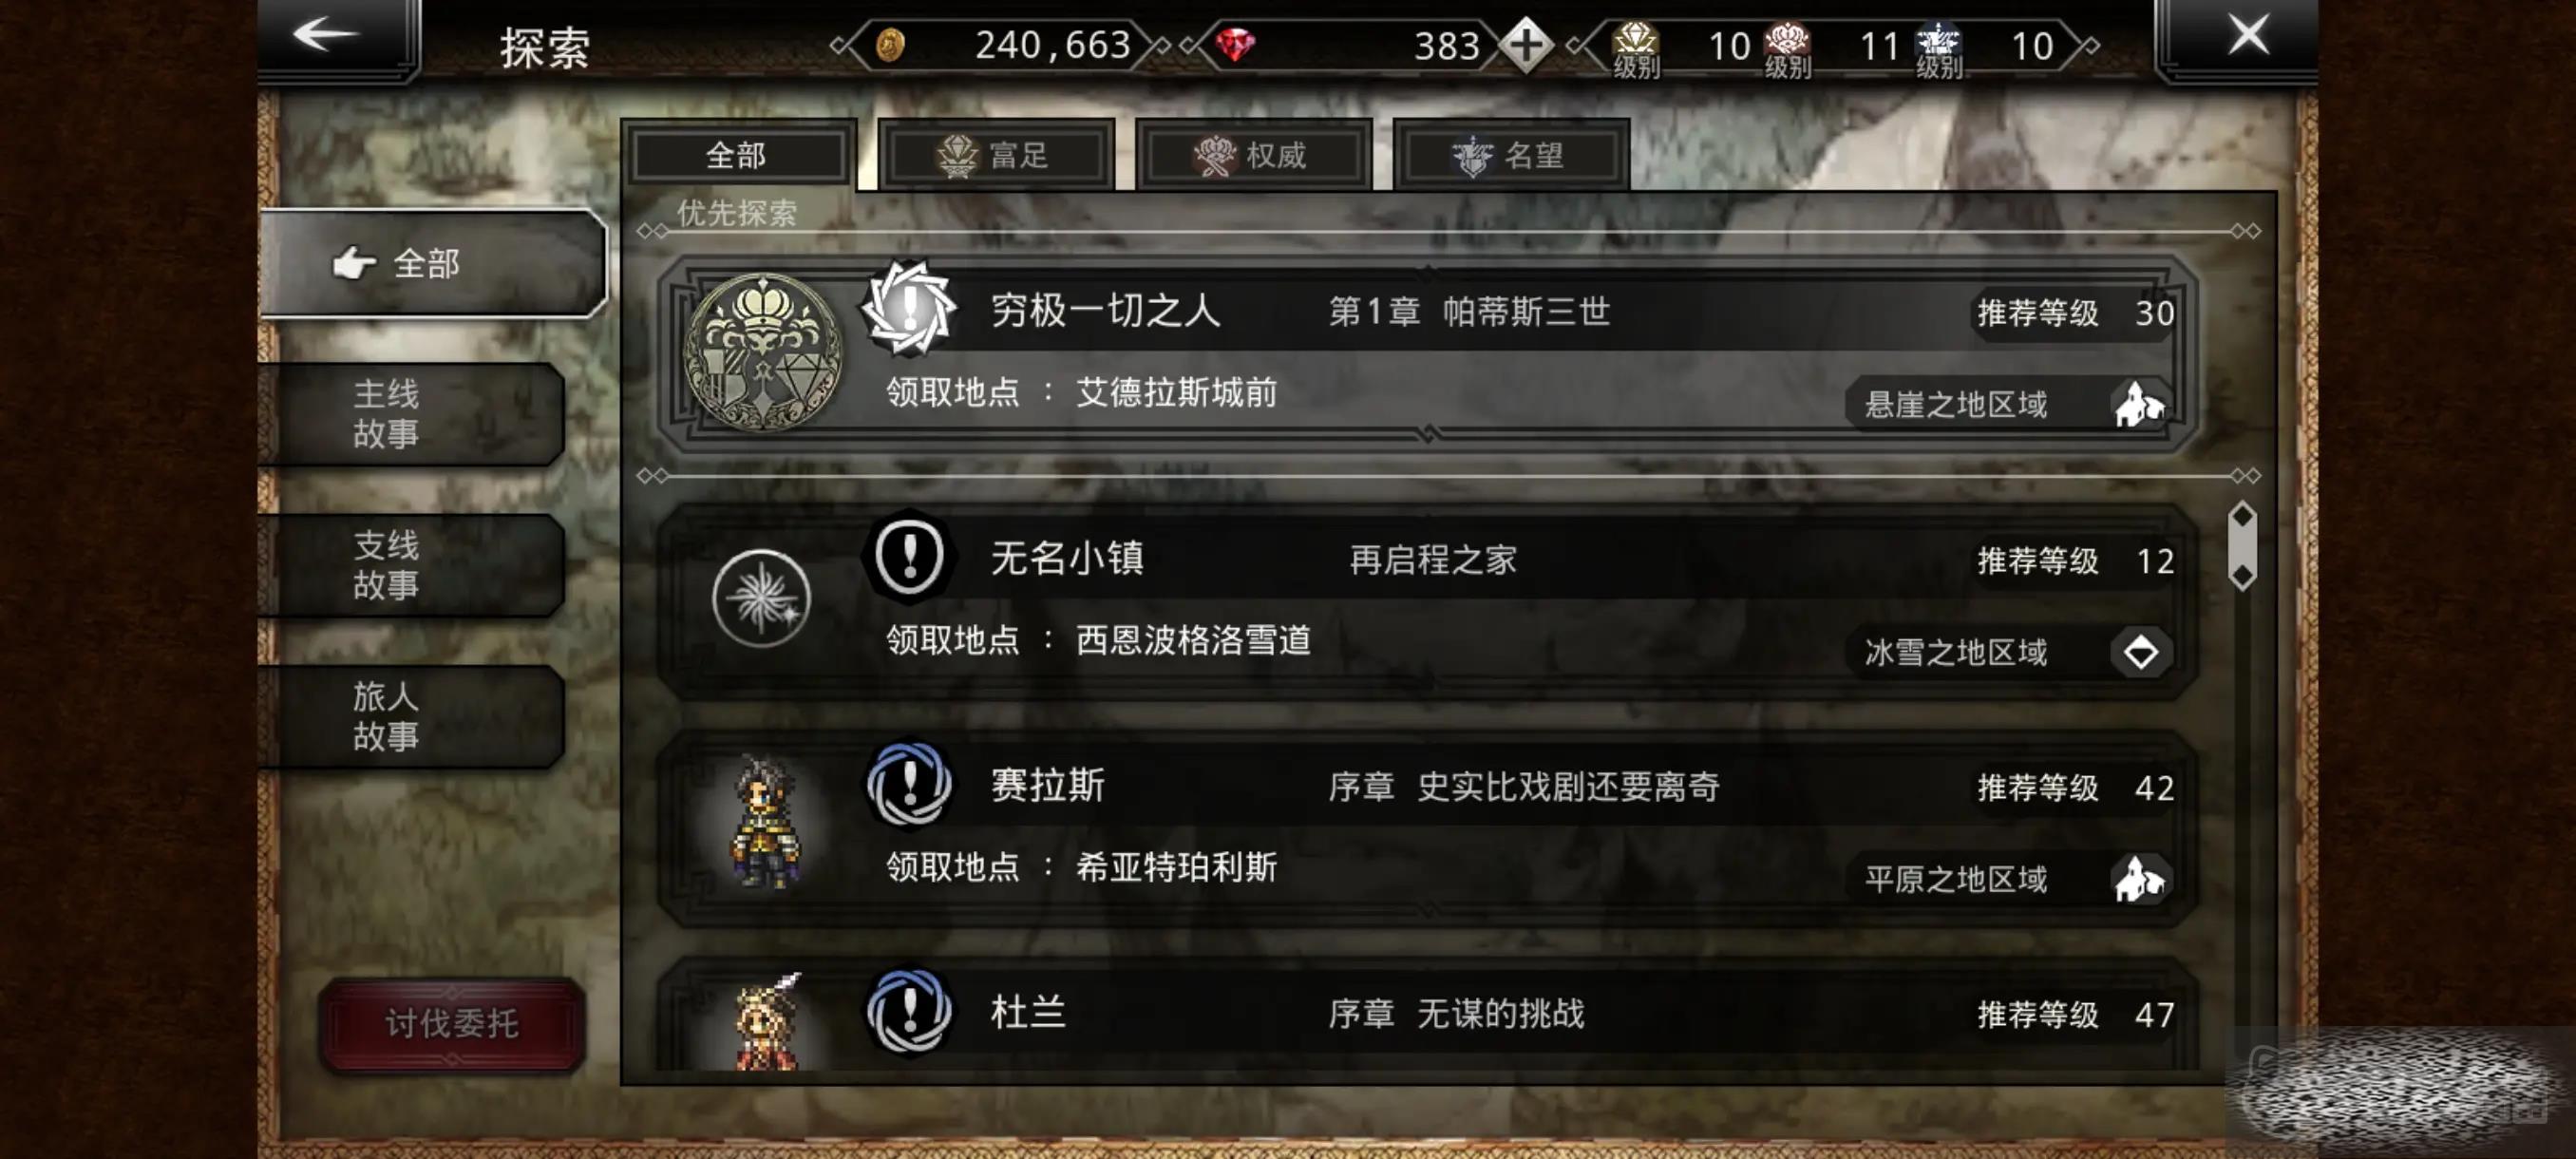Tap the 杜兰 character sprite thumbnail
The height and width of the screenshot is (1159, 2576).
coord(766,1021)
